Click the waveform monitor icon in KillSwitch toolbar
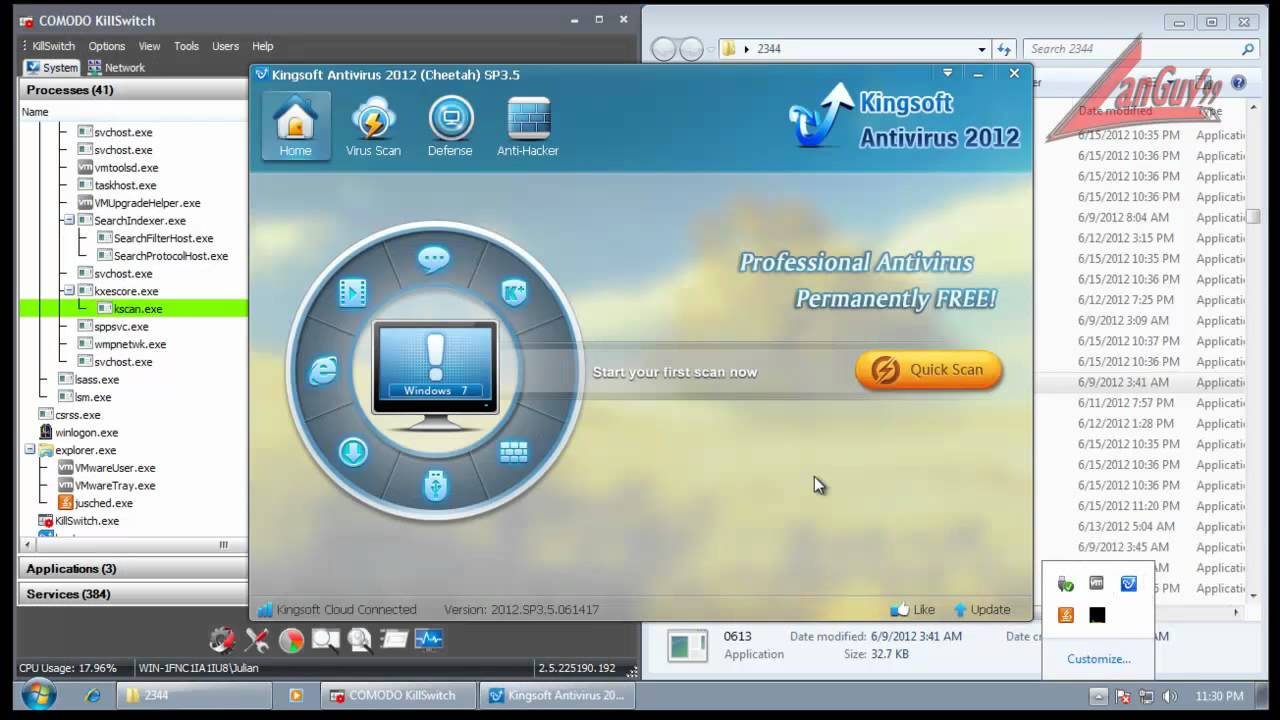The width and height of the screenshot is (1280, 720). [428, 638]
